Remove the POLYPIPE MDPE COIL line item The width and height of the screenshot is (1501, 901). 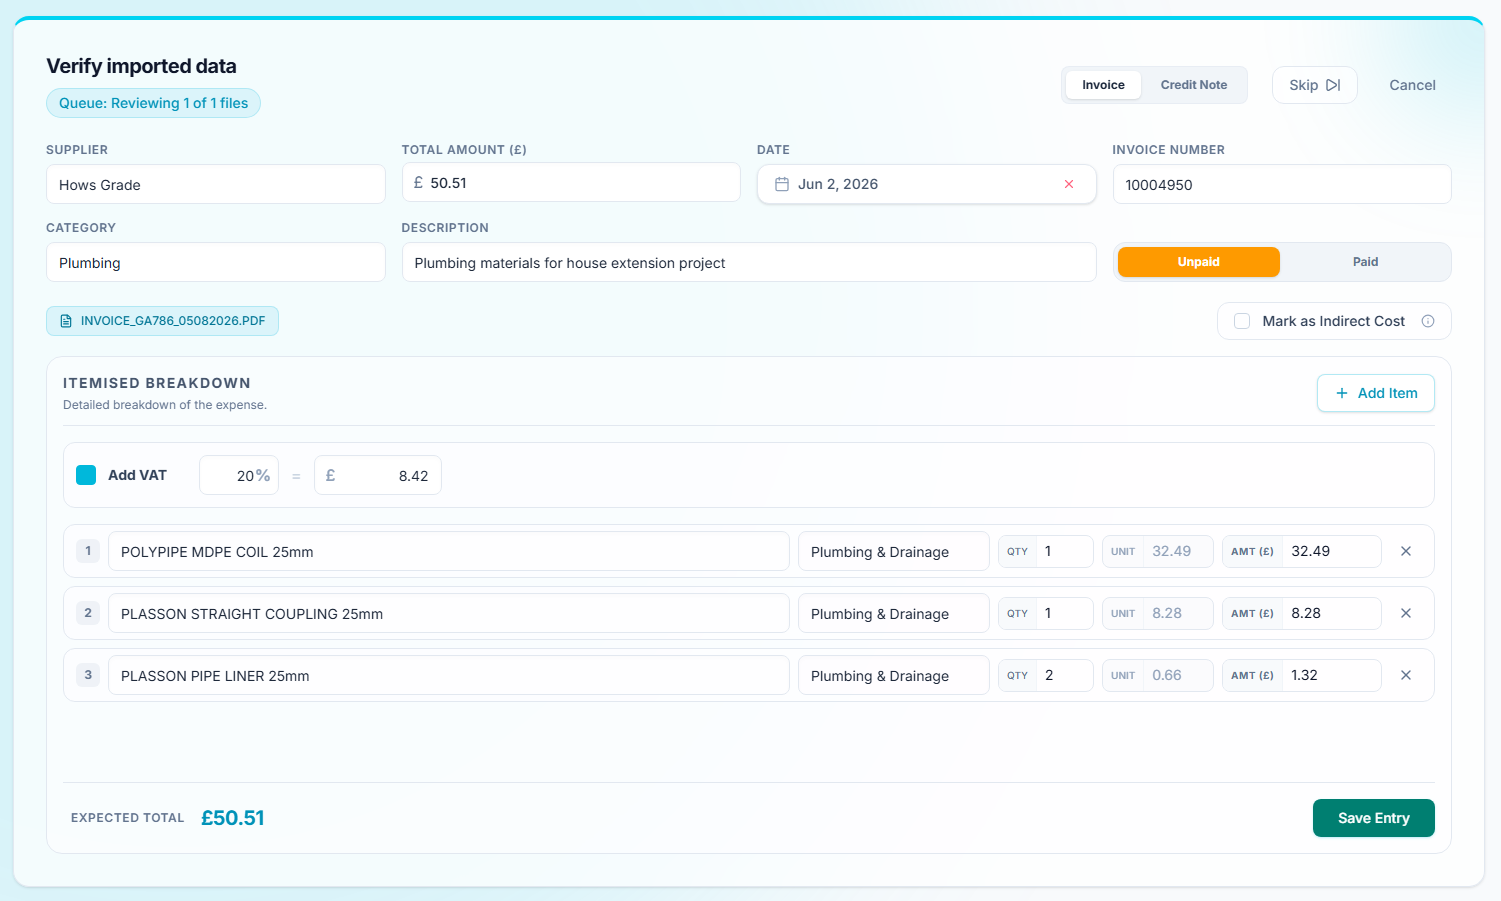point(1406,551)
